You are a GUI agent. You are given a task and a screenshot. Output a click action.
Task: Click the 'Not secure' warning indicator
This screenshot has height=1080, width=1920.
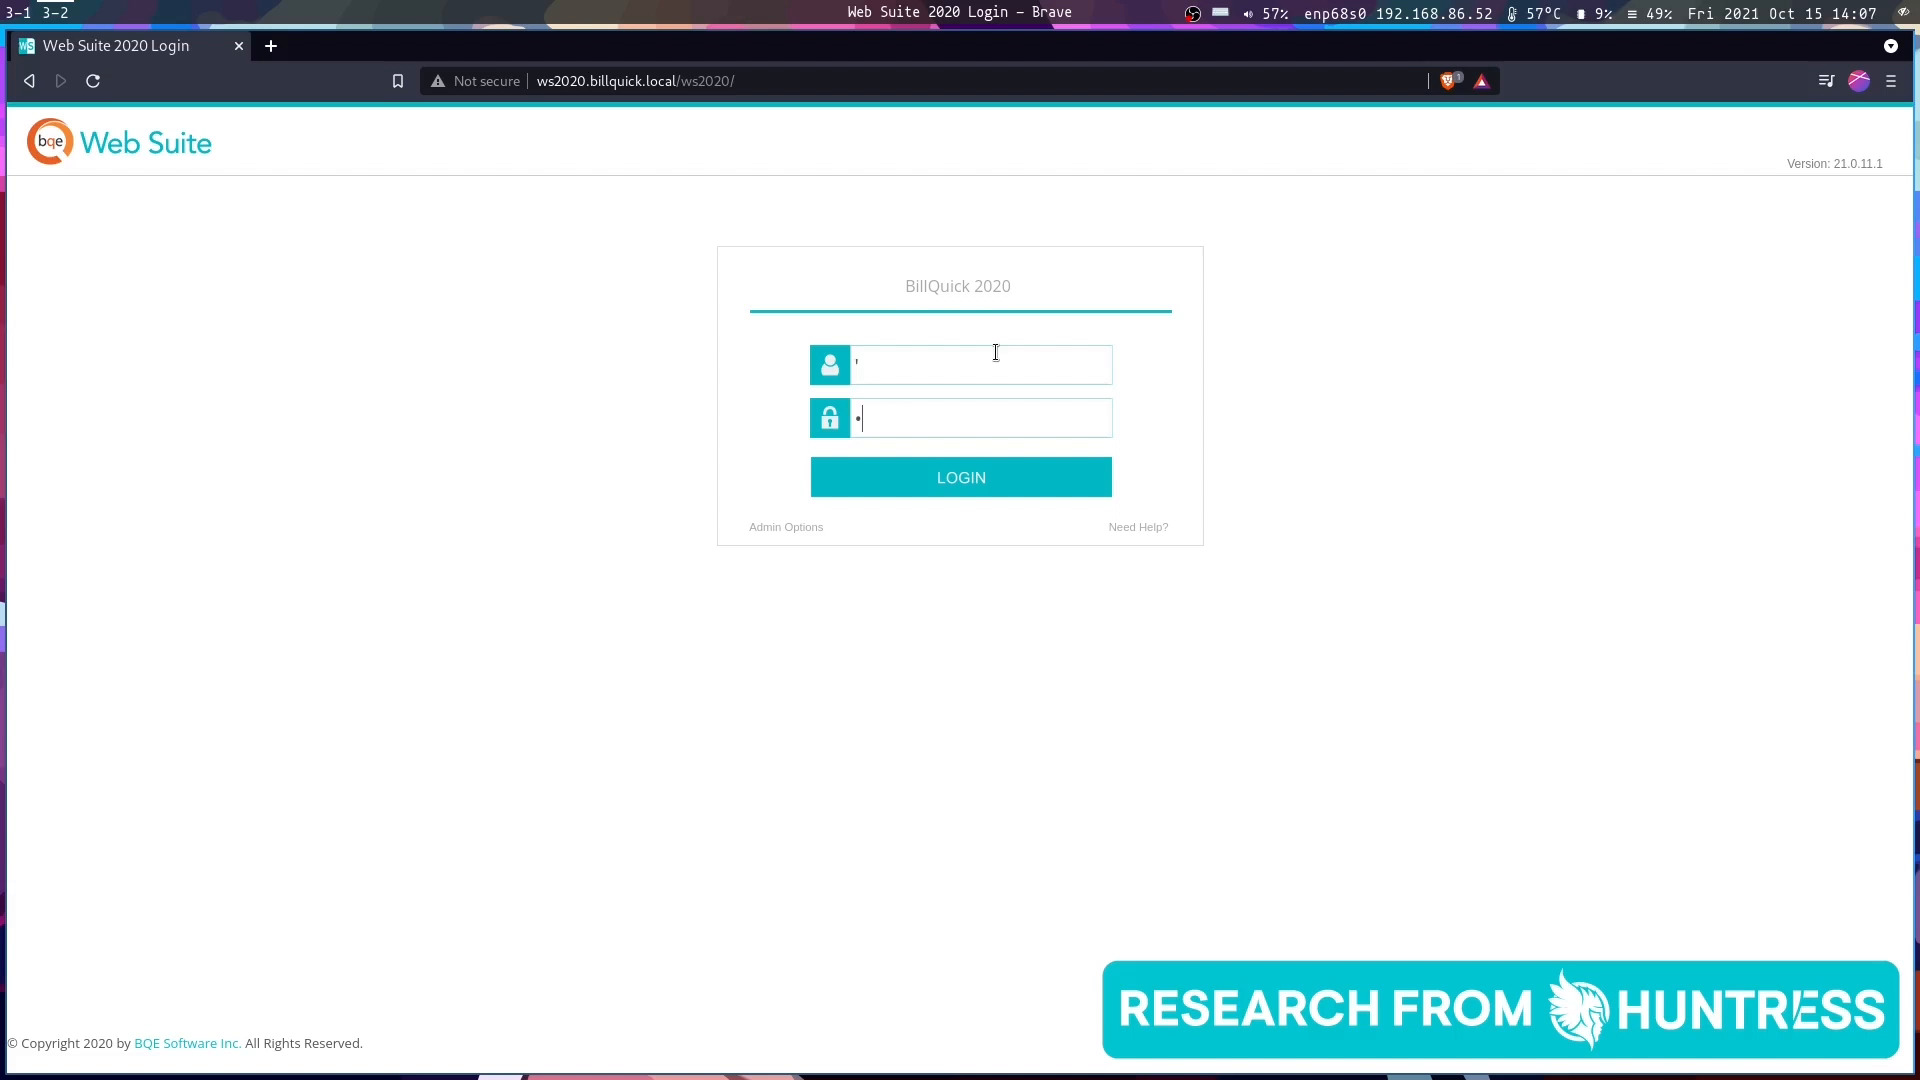click(x=476, y=81)
